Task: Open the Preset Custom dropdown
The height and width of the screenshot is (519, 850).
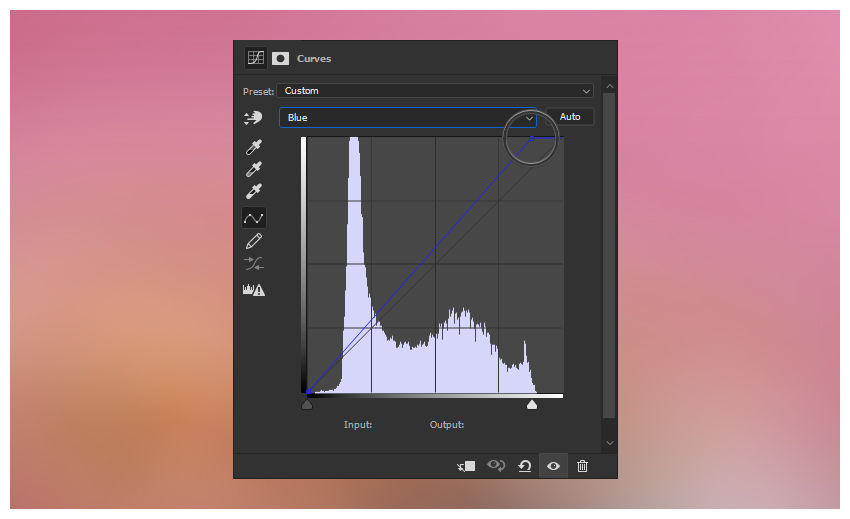Action: (435, 91)
